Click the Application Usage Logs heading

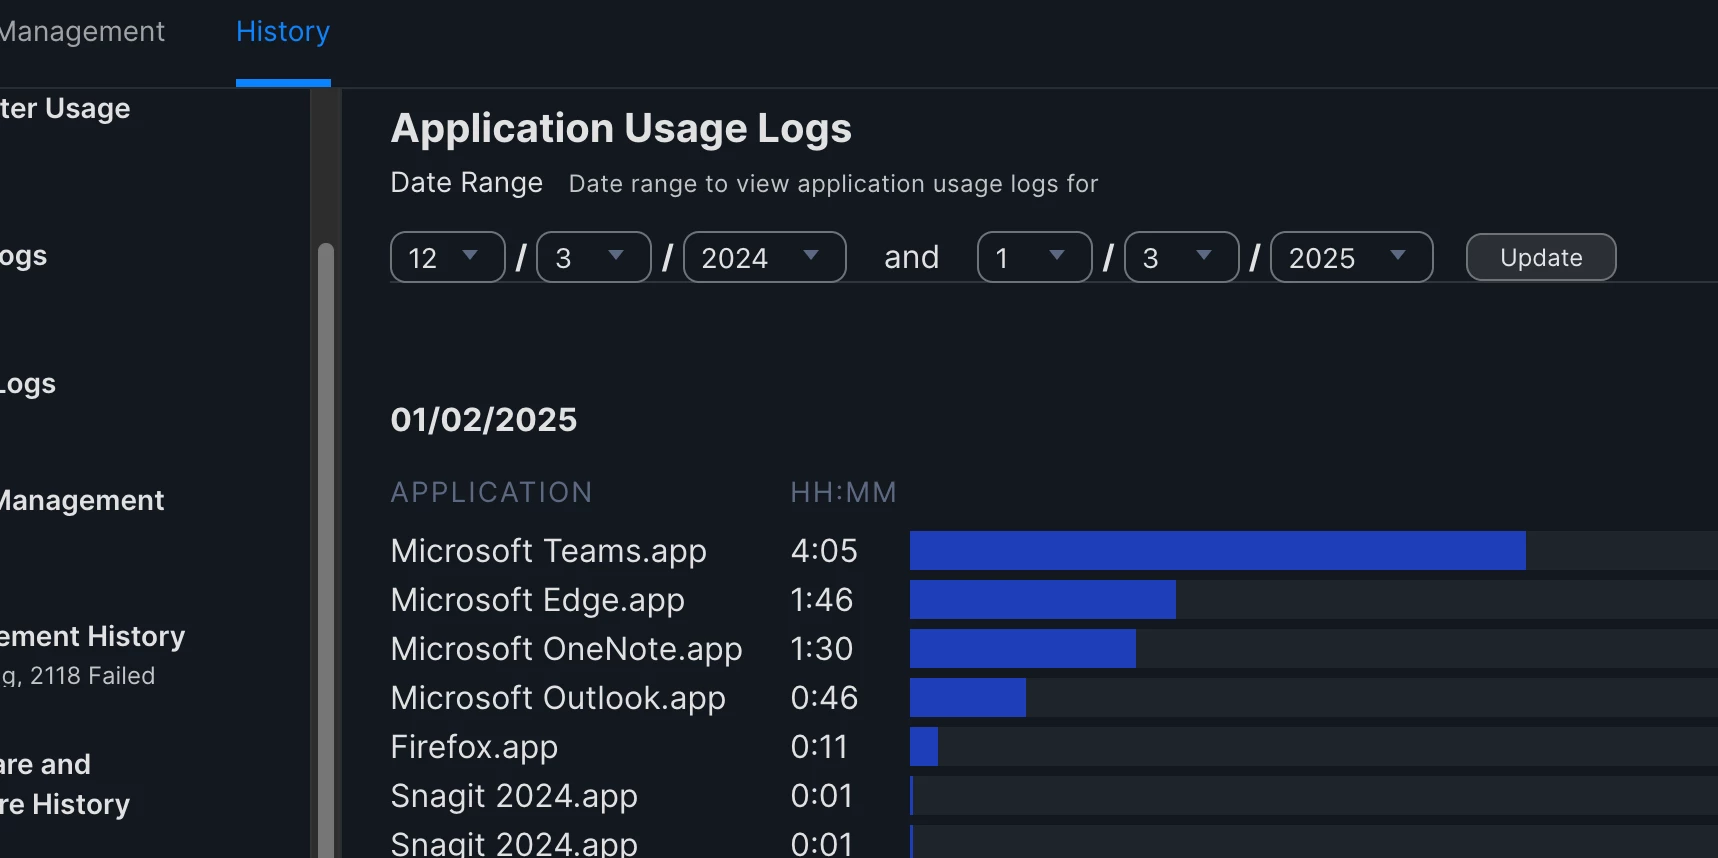click(621, 129)
